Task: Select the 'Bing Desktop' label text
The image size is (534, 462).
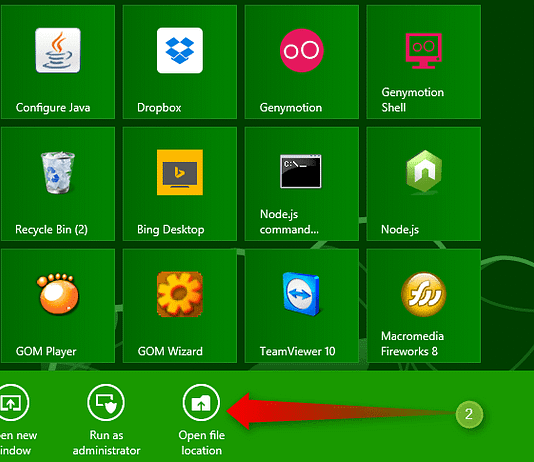Action: tap(171, 229)
